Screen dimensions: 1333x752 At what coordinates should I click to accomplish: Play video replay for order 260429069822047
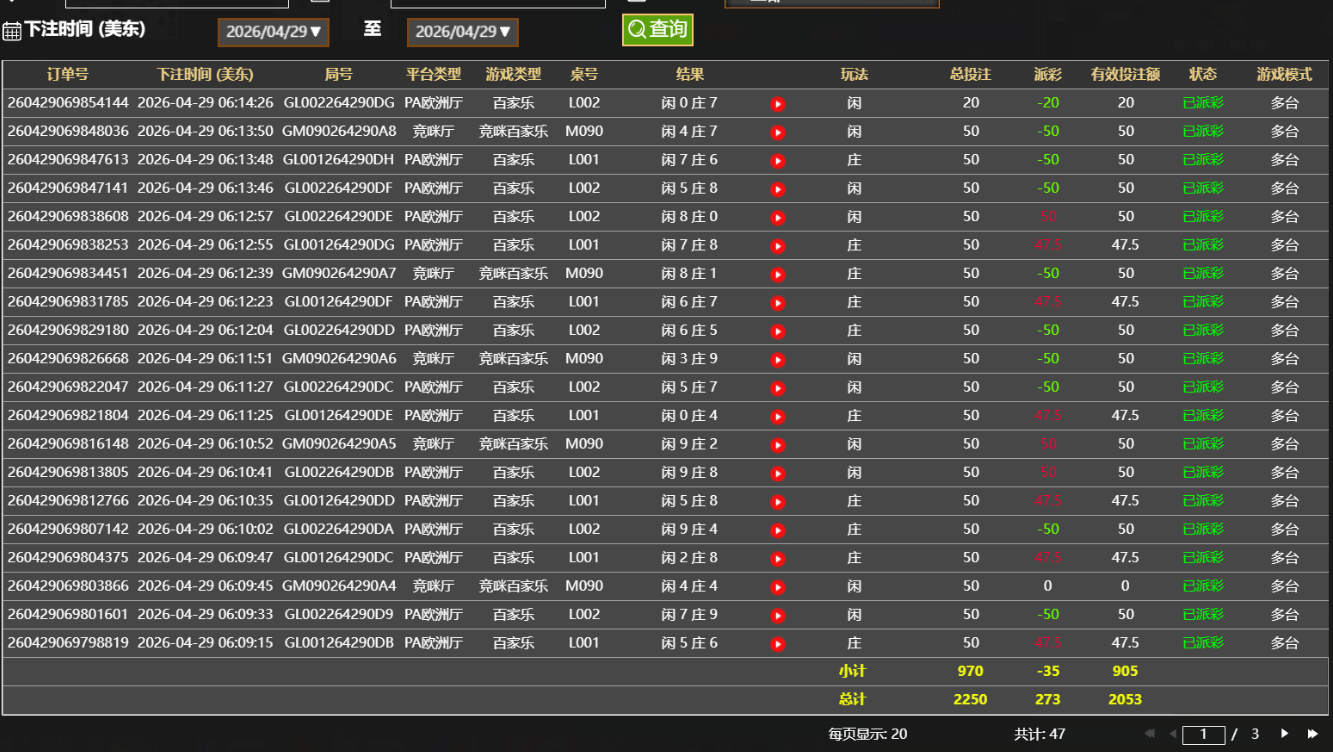[x=778, y=388]
